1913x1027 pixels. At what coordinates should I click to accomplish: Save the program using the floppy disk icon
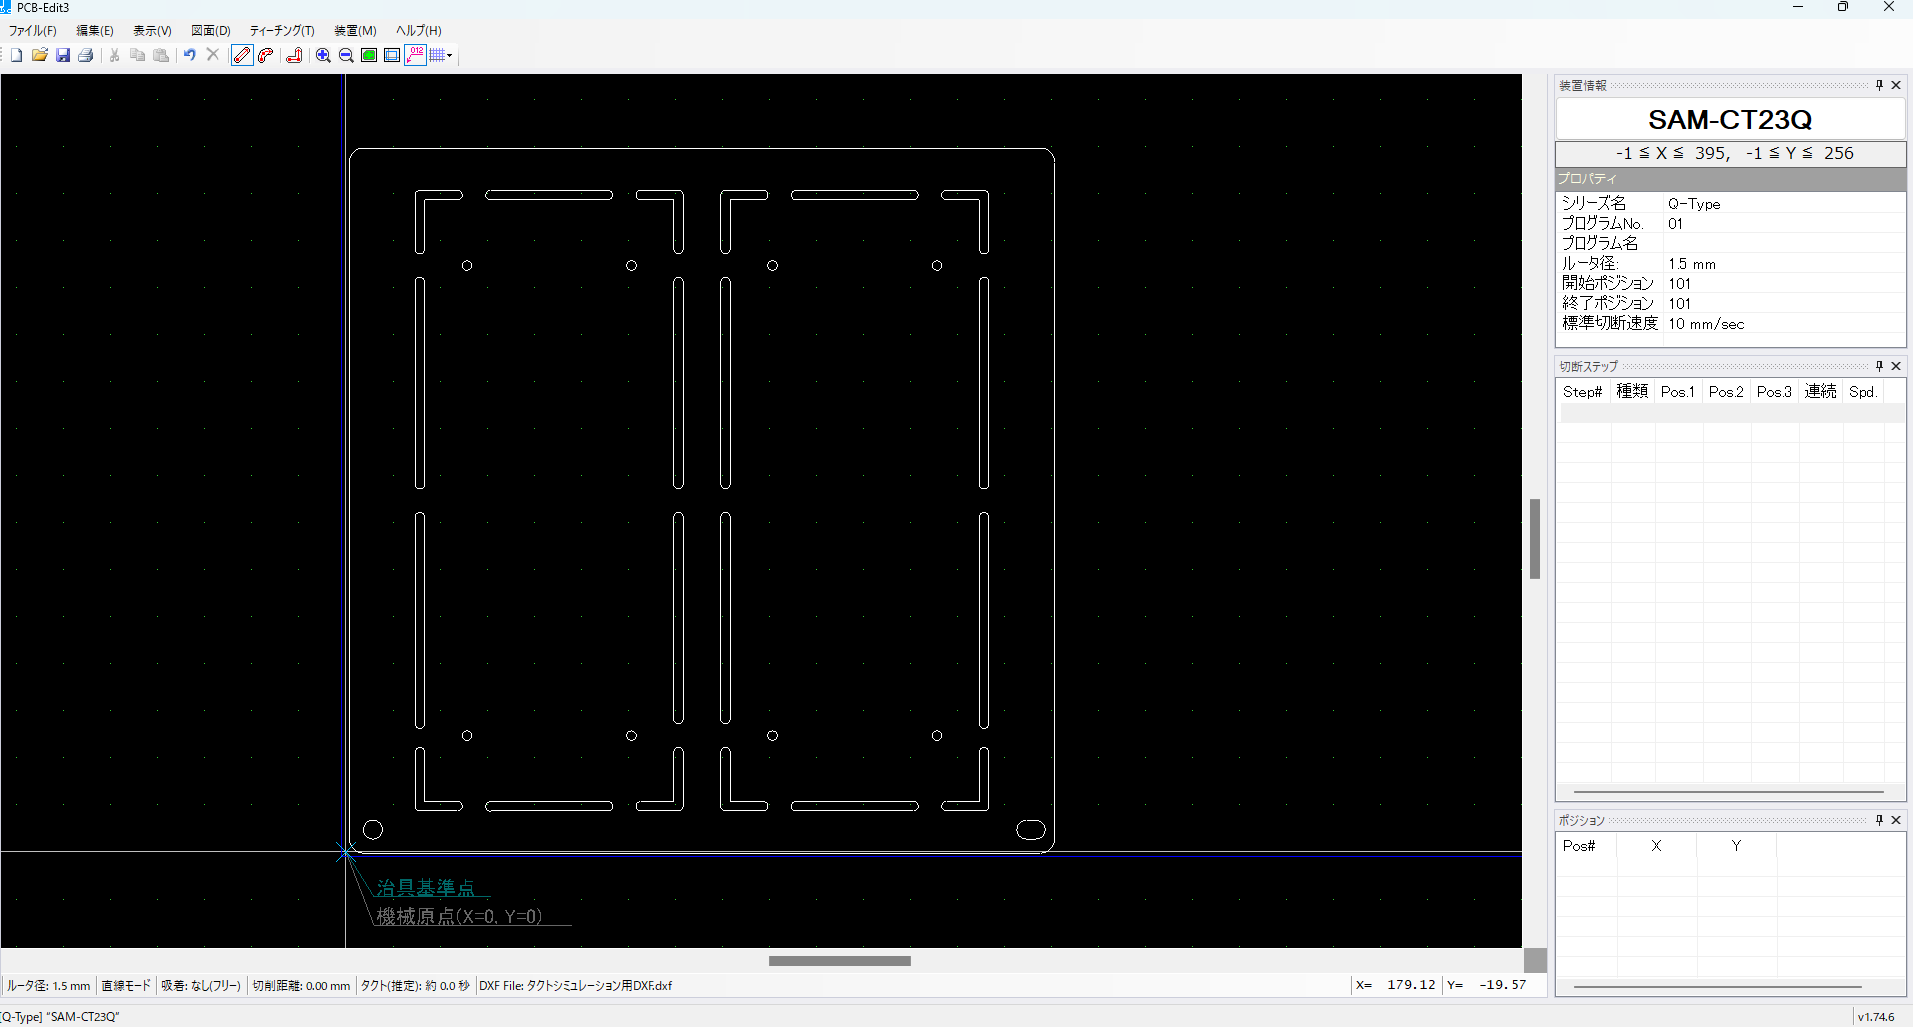tap(63, 55)
